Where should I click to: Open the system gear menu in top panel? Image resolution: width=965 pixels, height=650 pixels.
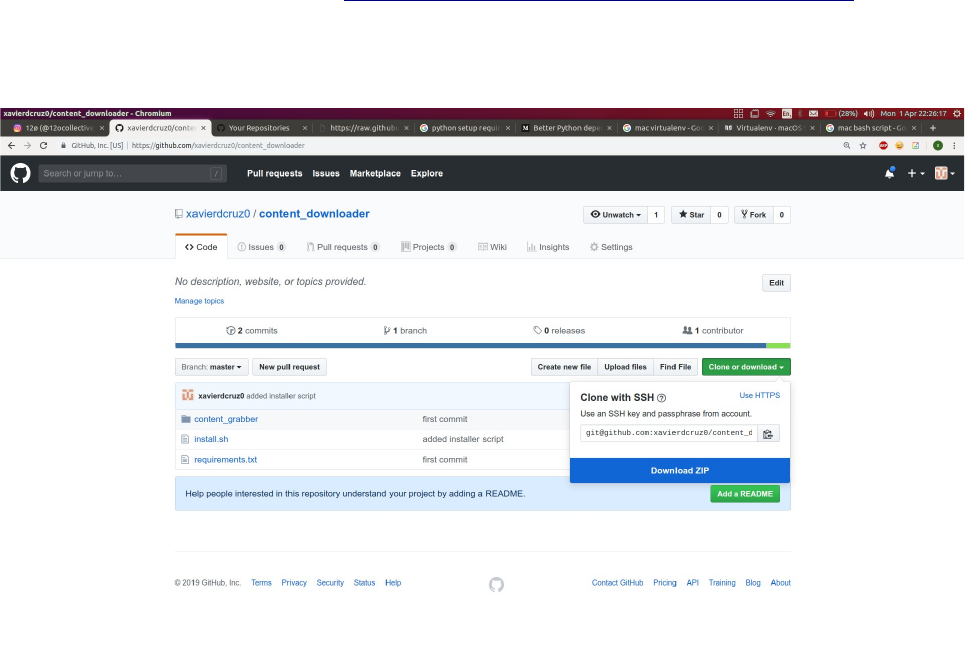tap(957, 113)
